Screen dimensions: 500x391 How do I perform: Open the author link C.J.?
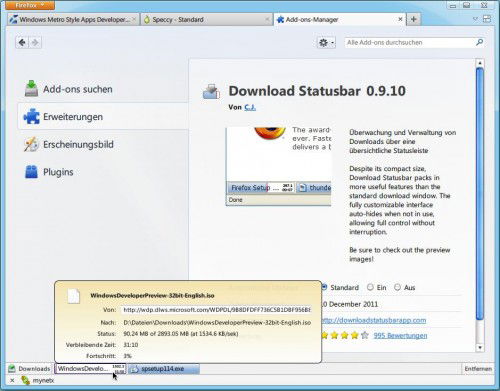click(250, 107)
